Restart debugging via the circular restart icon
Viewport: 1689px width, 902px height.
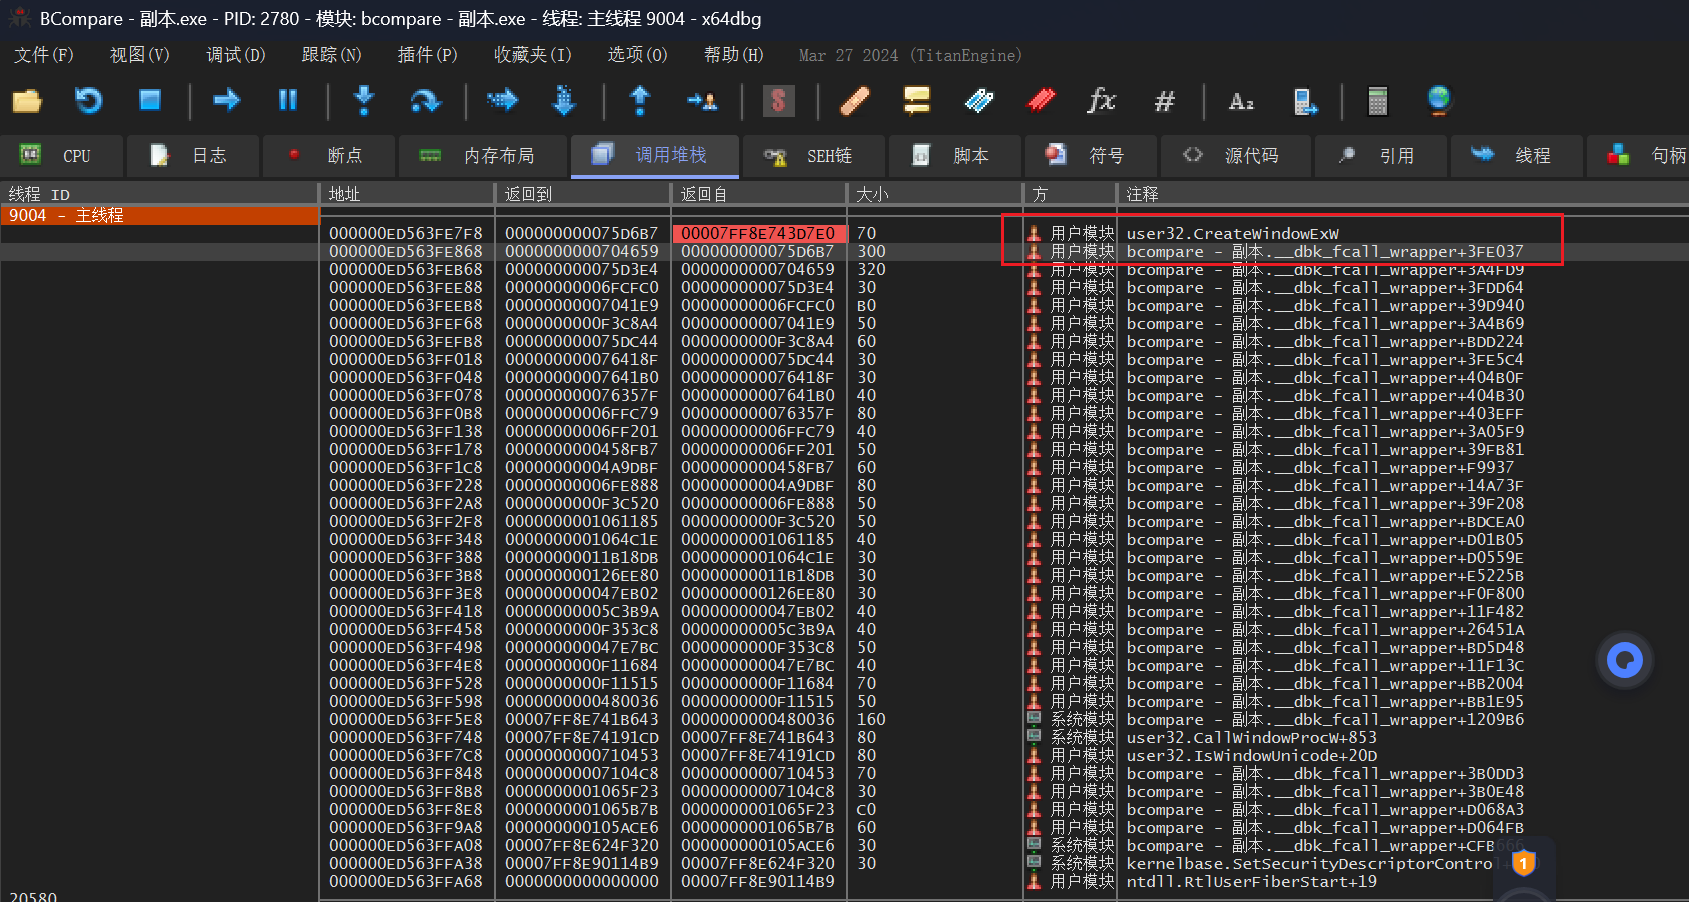point(88,101)
